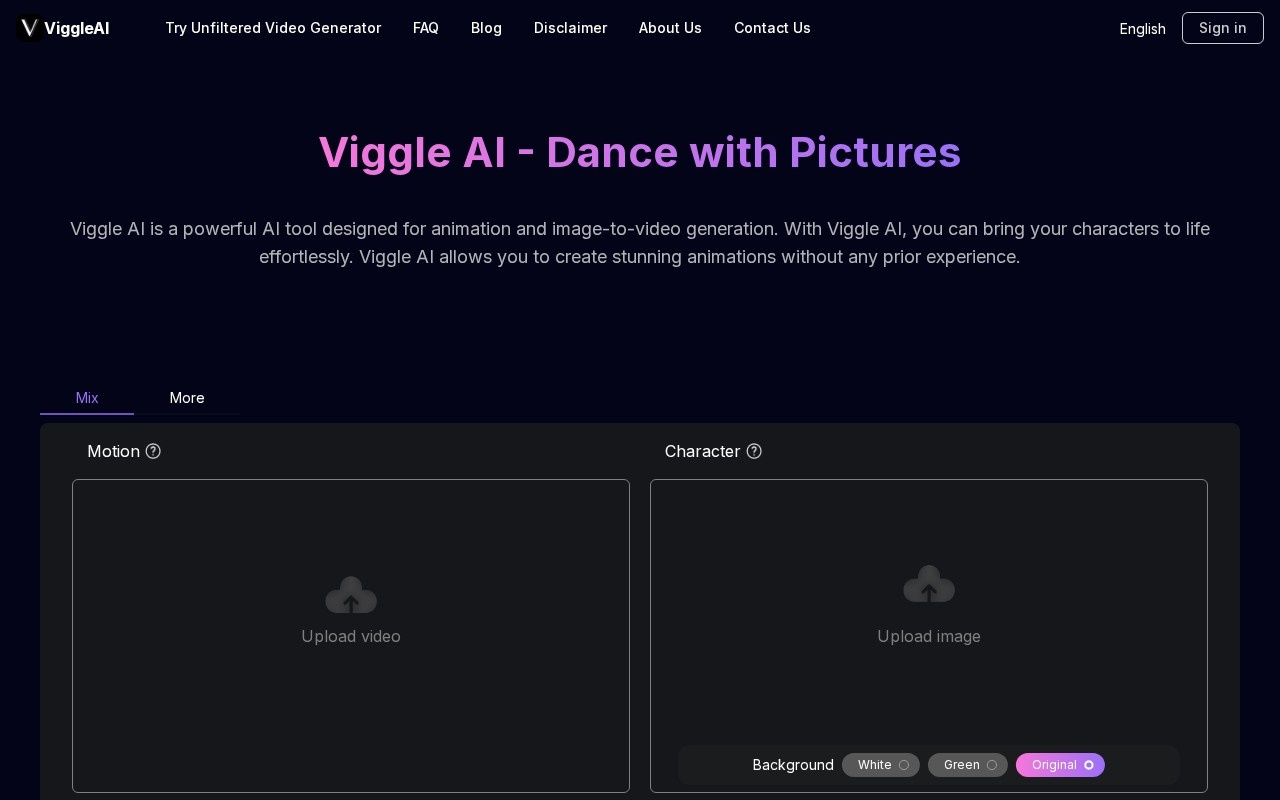
Task: Select the Original background option
Action: coord(1060,765)
